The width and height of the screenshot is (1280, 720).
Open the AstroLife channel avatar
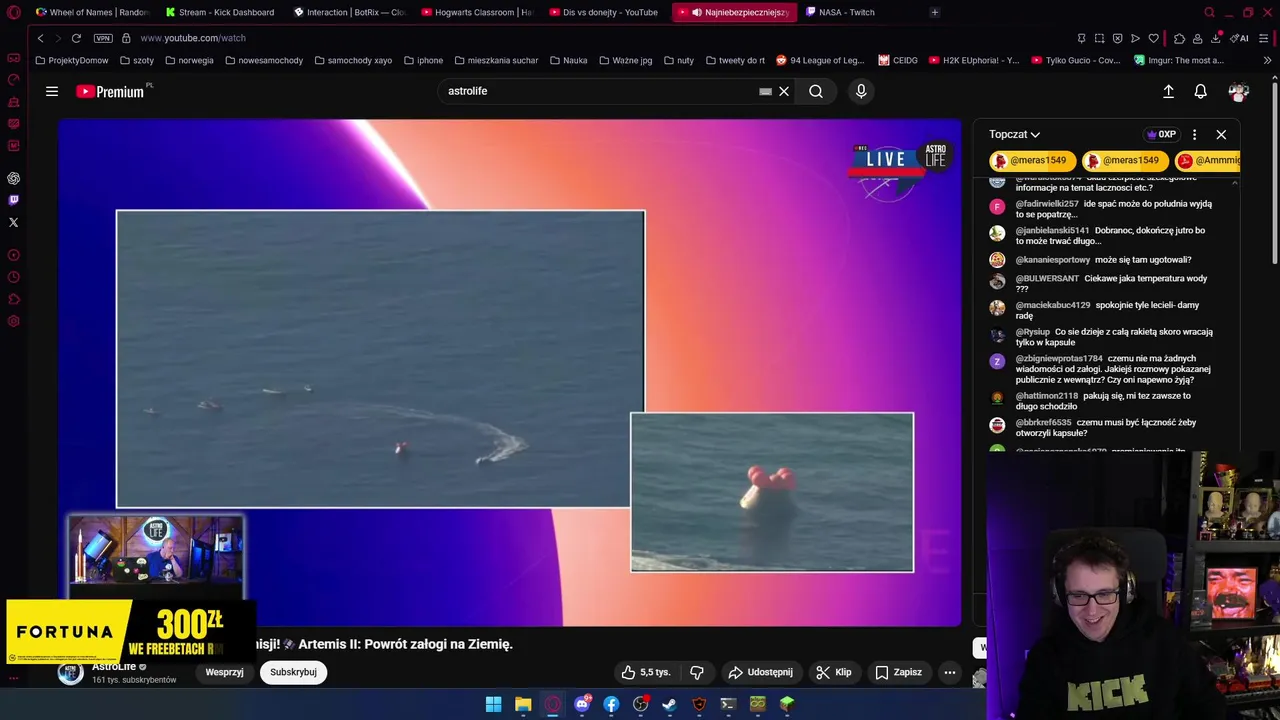[x=70, y=672]
